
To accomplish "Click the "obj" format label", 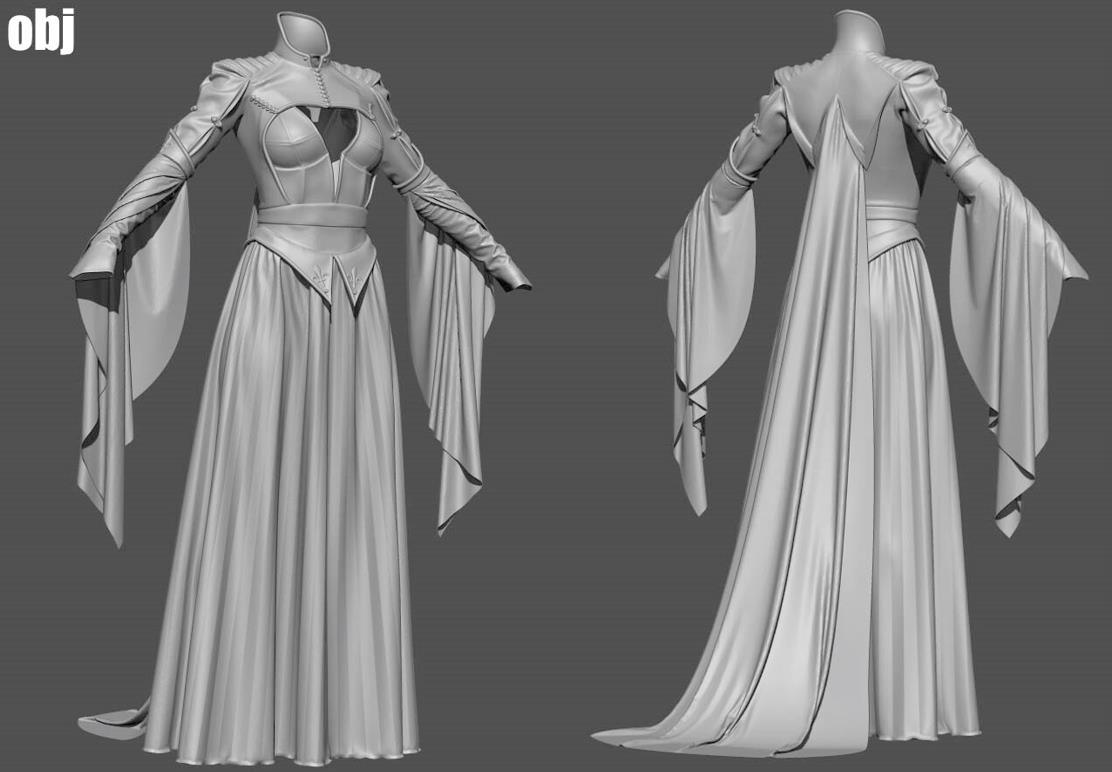I will click(x=41, y=30).
